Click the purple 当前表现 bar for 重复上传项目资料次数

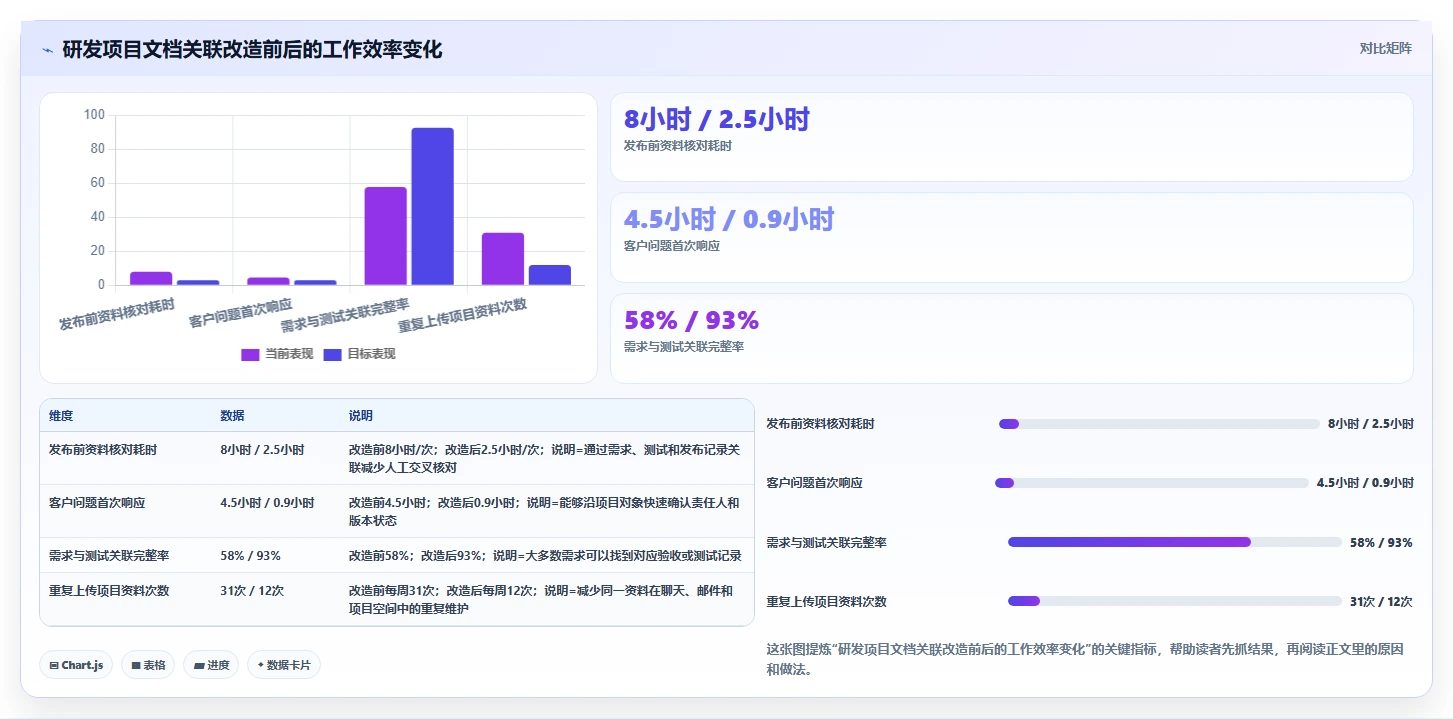[503, 259]
